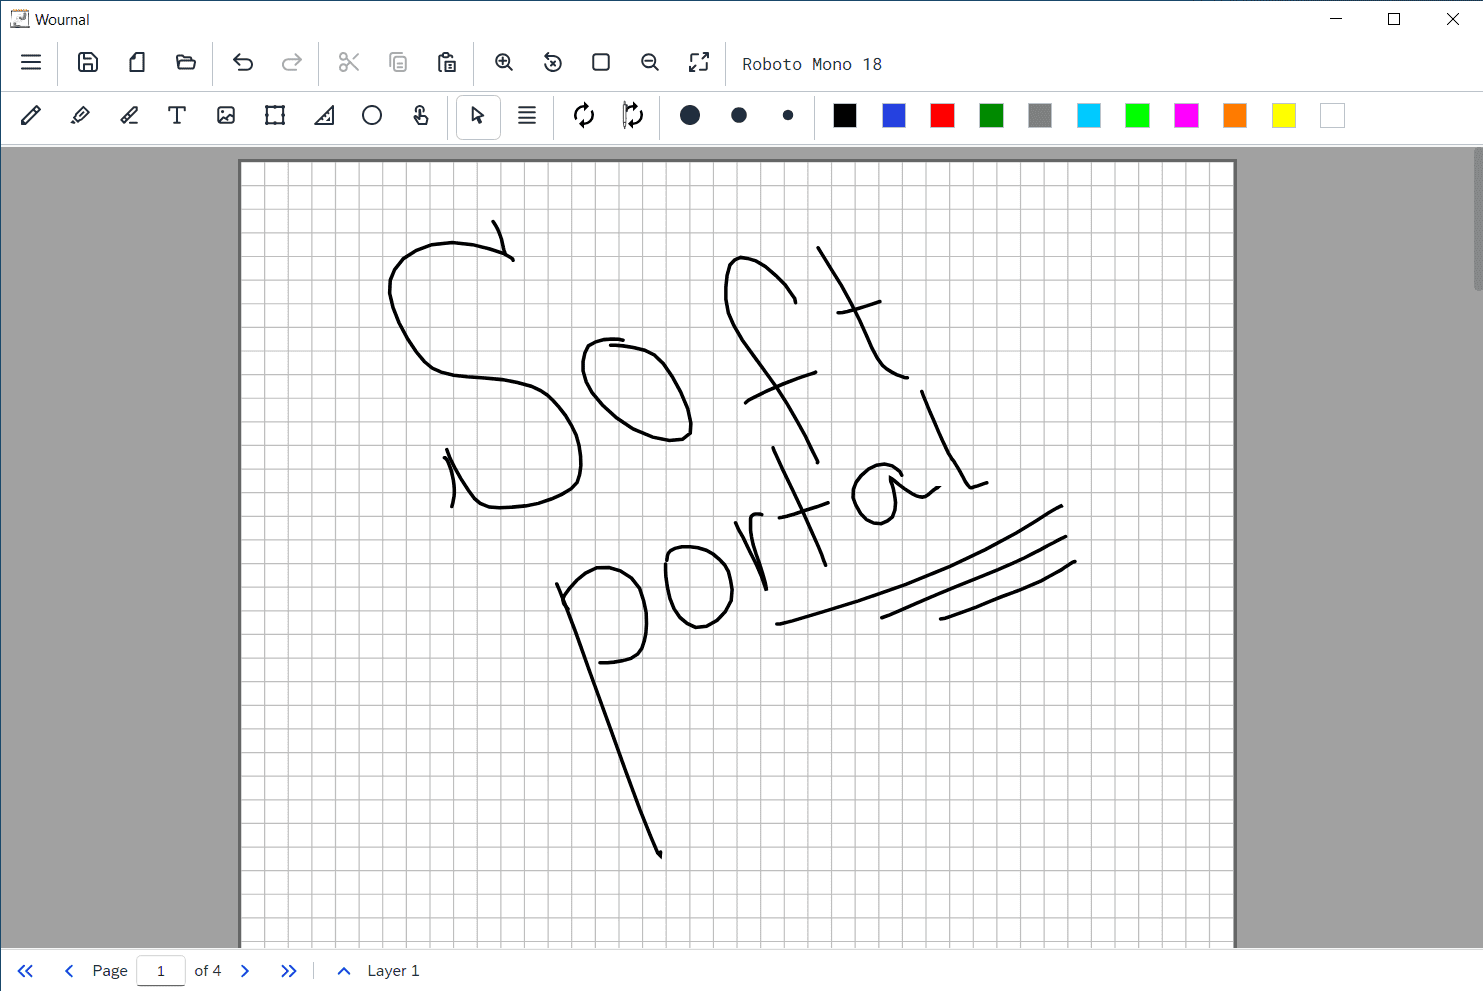Go to the next page

click(245, 971)
